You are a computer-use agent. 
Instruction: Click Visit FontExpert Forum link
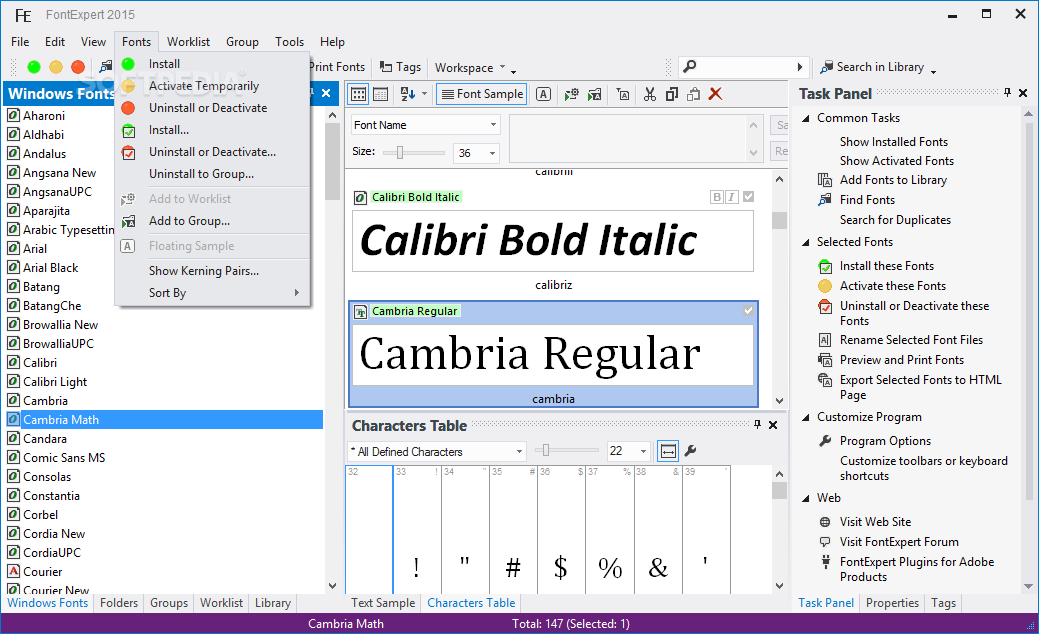899,542
